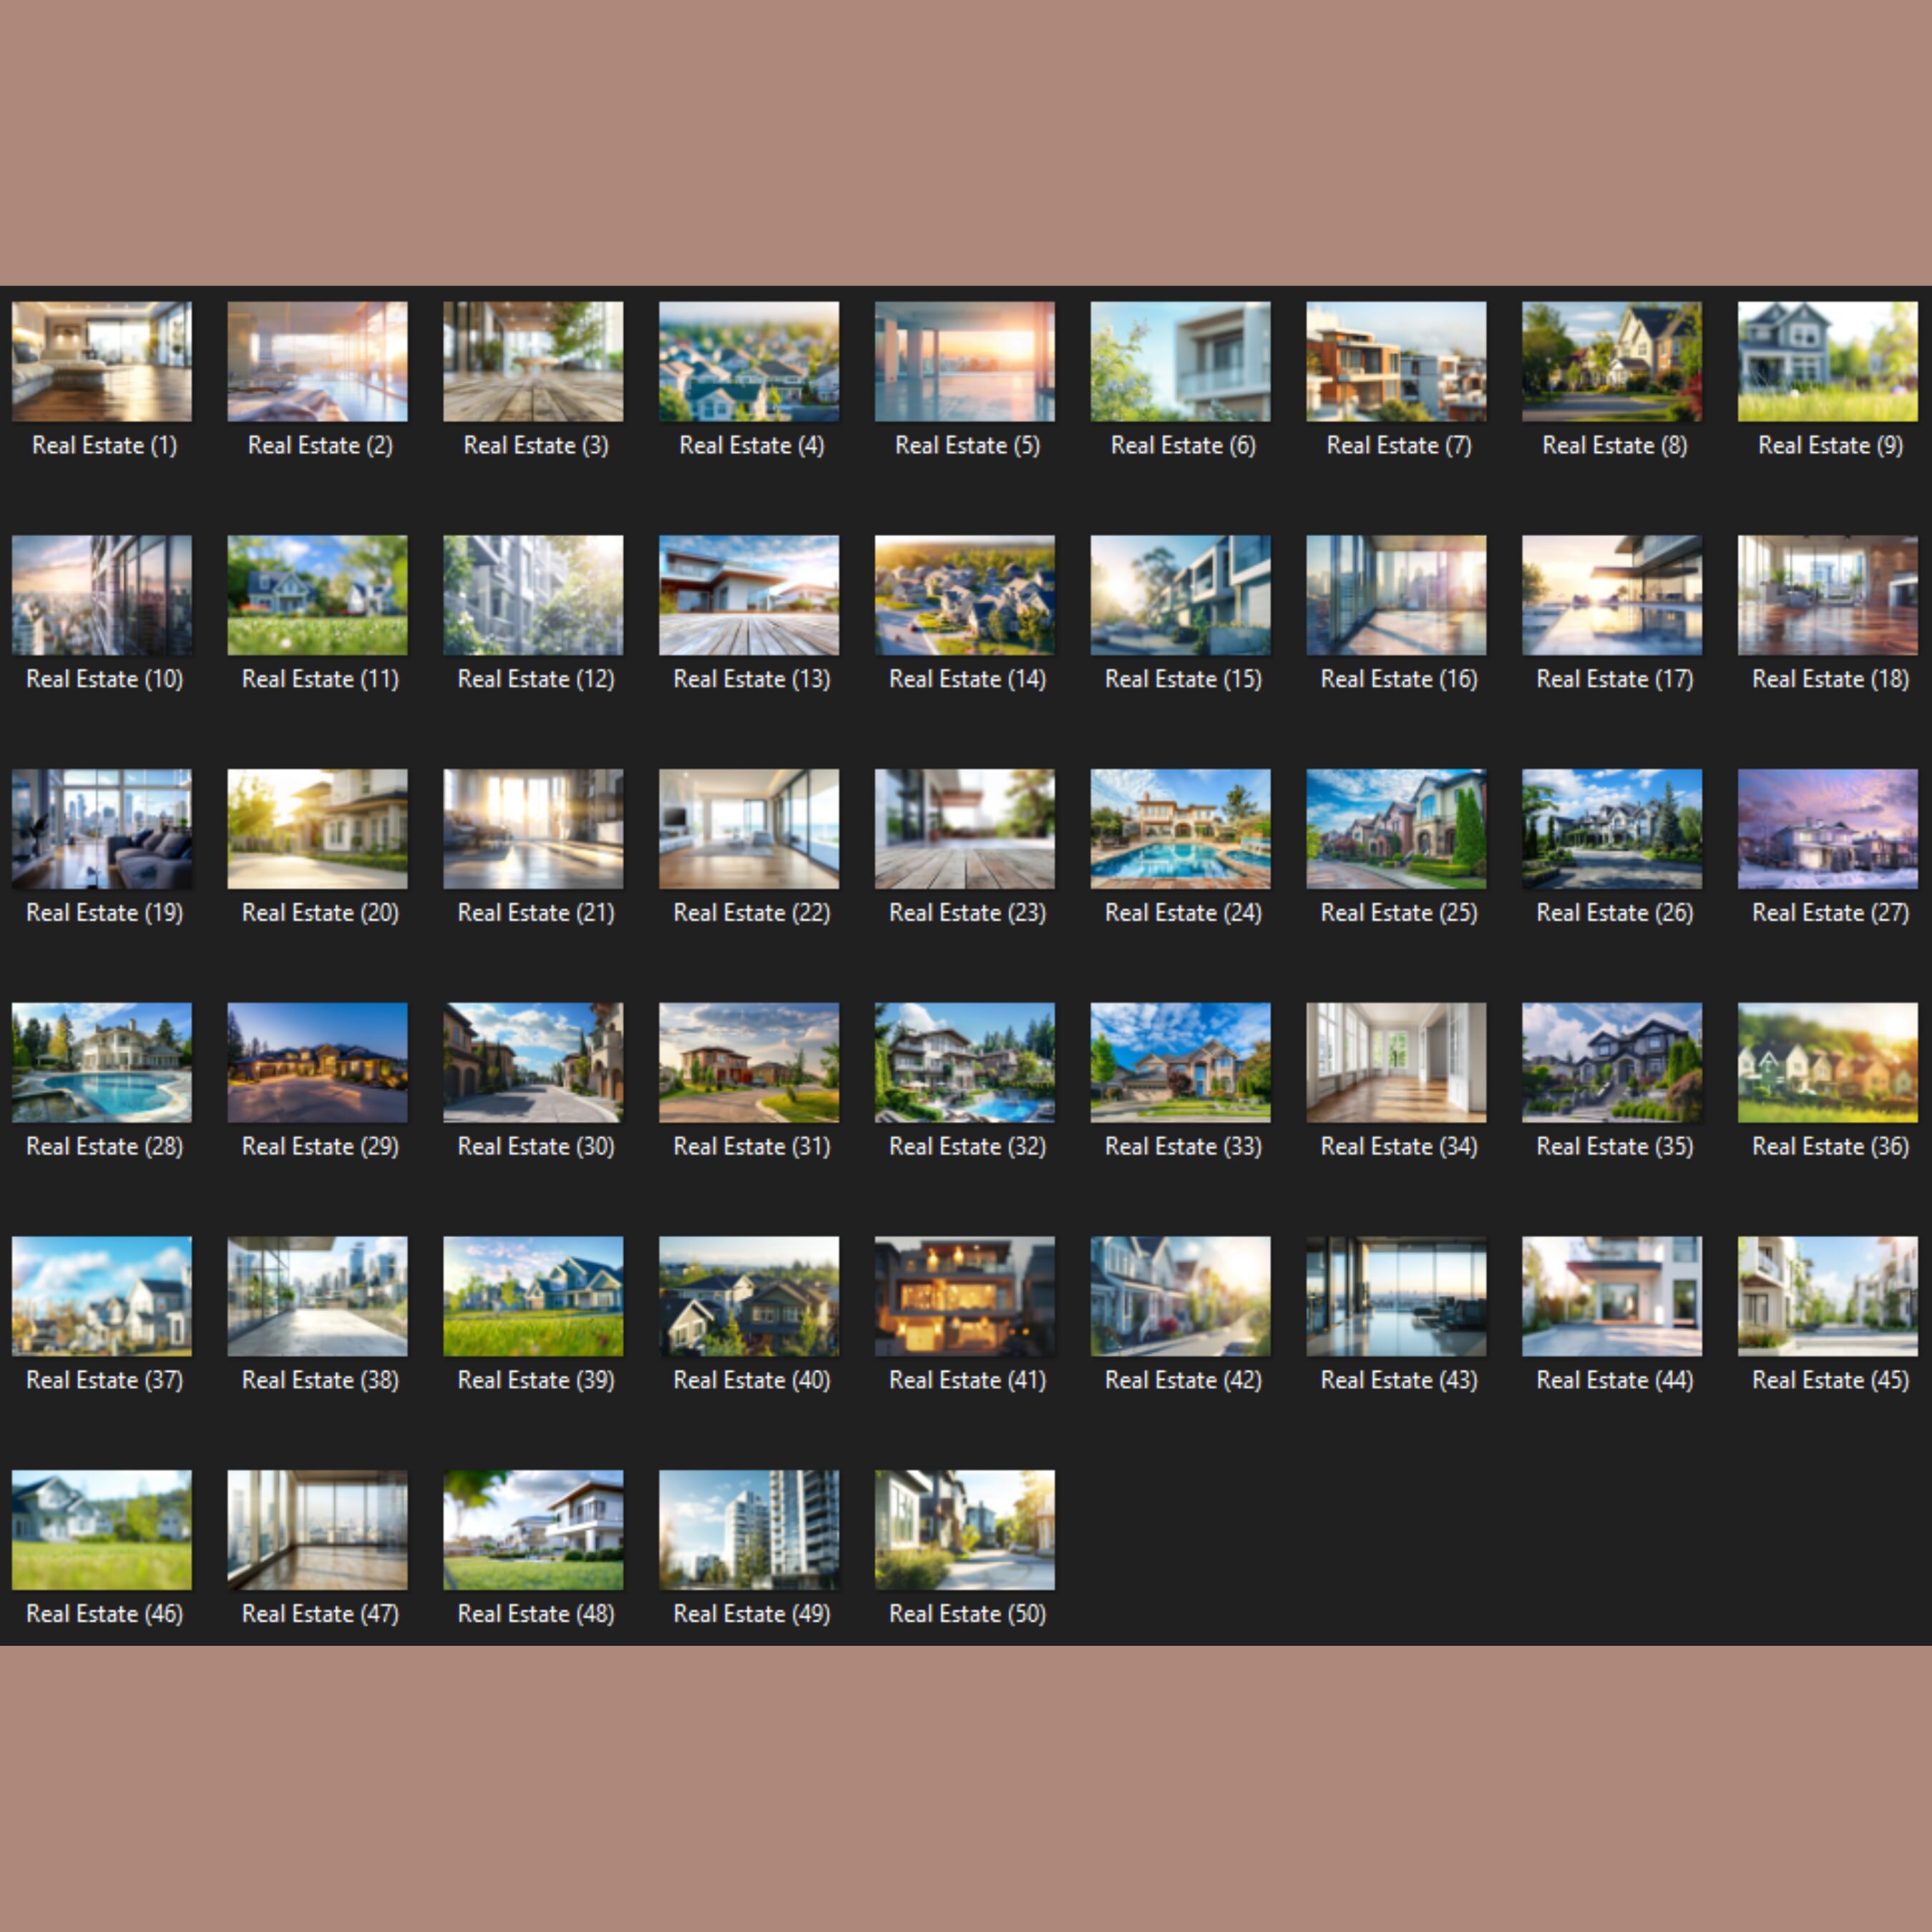This screenshot has height=1932, width=1932.
Task: Select the Real Estate (33) image
Action: click(x=1181, y=1062)
